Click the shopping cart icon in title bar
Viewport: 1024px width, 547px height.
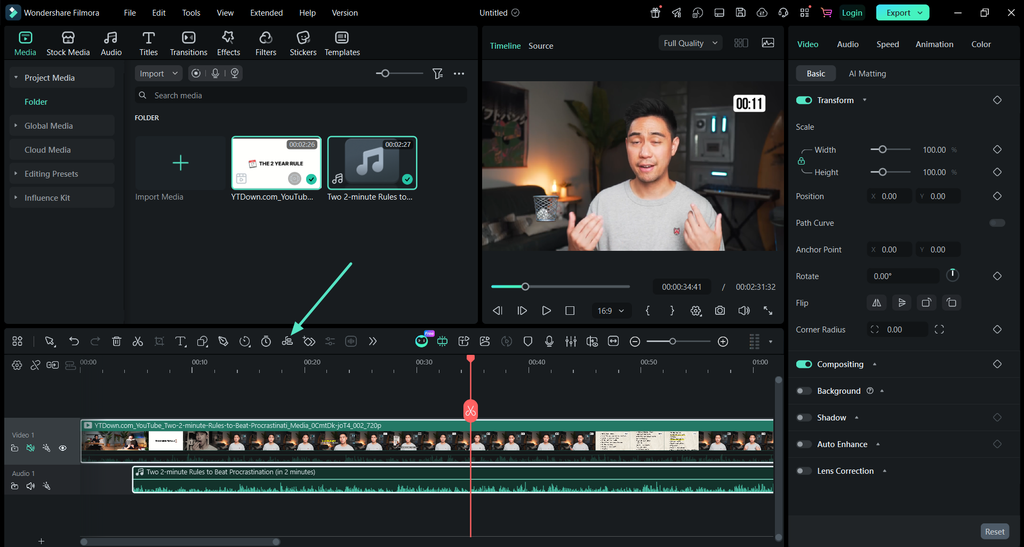click(826, 12)
